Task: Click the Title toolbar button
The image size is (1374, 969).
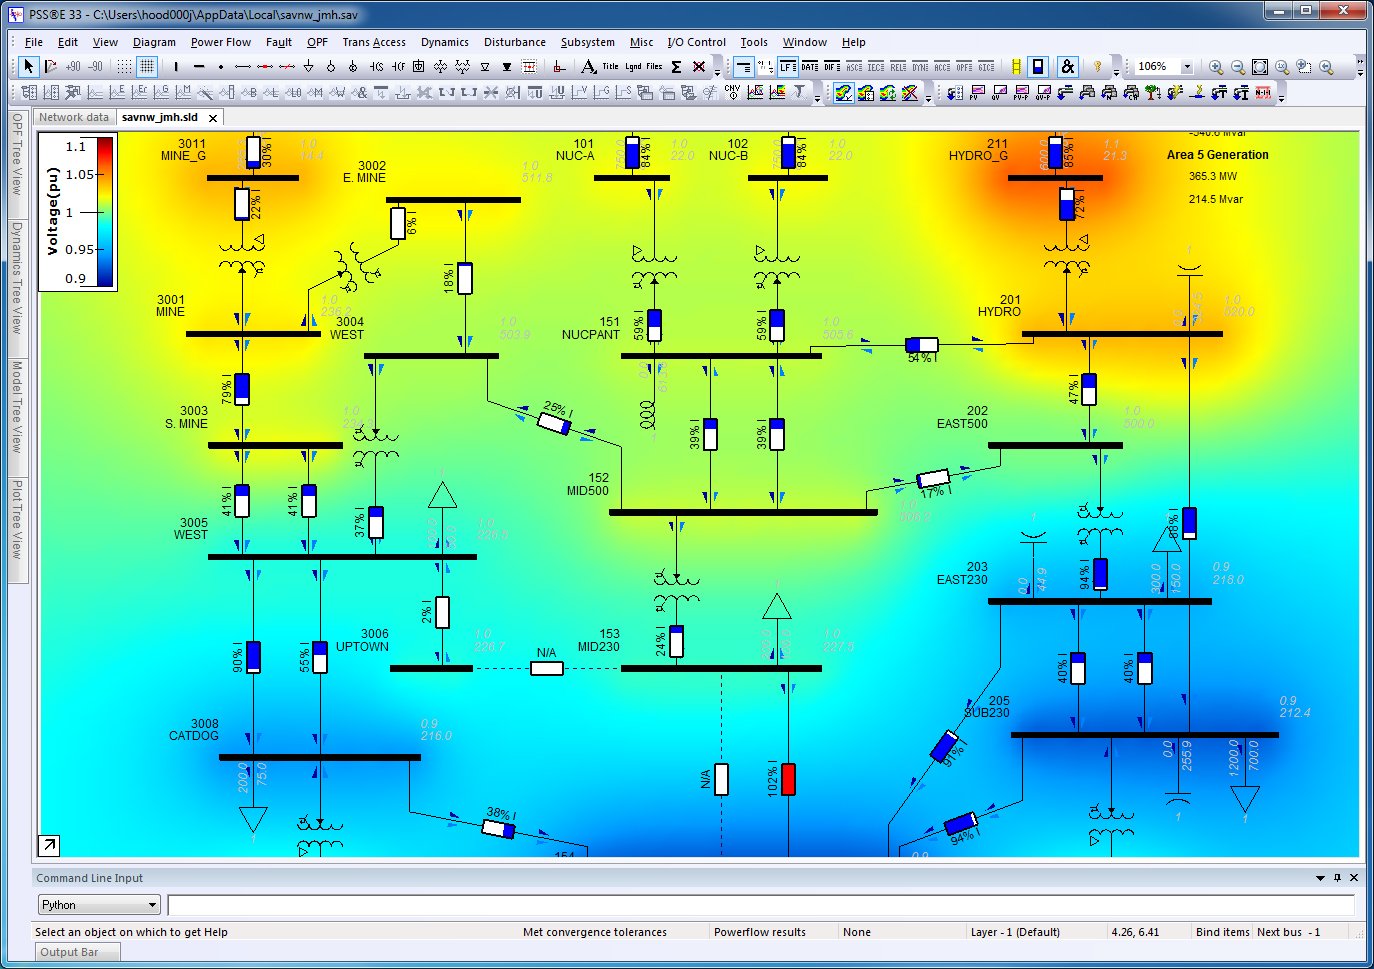Action: 610,67
